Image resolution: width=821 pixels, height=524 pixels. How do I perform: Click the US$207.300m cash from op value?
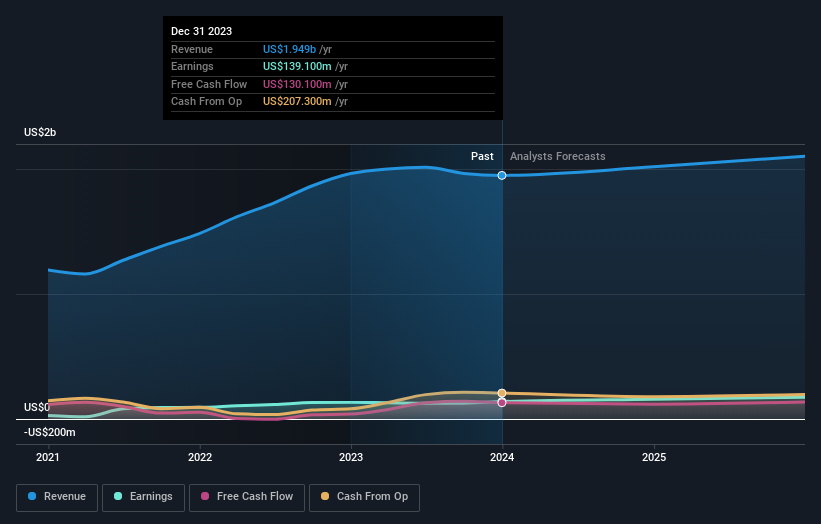[297, 102]
